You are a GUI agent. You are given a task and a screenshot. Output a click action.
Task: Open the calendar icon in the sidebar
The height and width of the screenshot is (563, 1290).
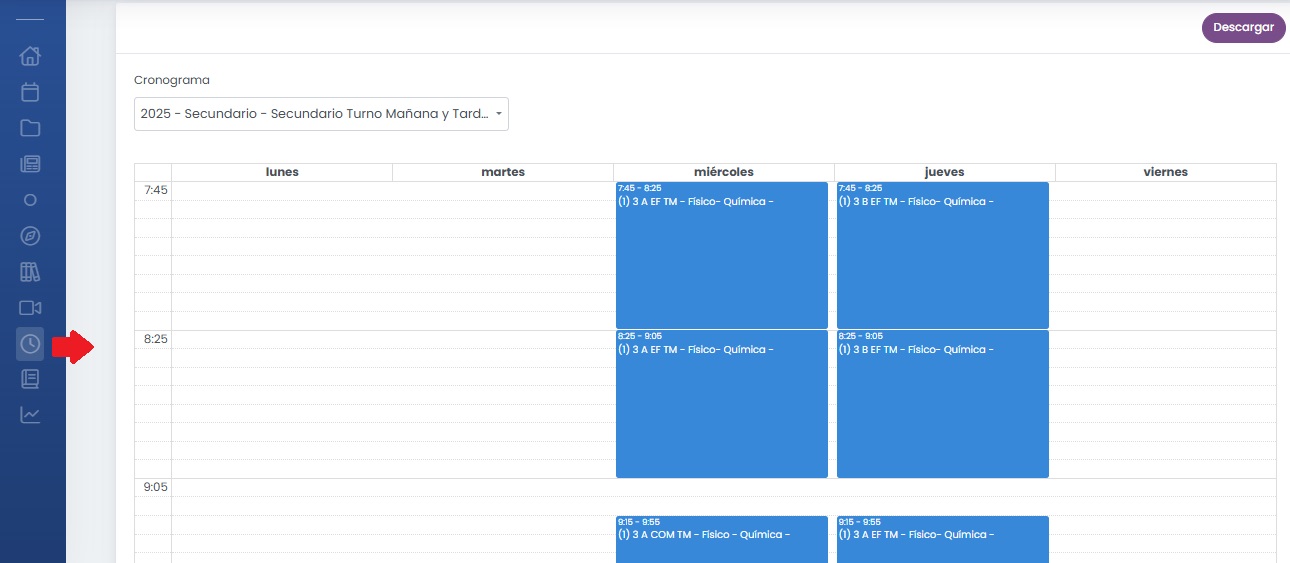[30, 92]
